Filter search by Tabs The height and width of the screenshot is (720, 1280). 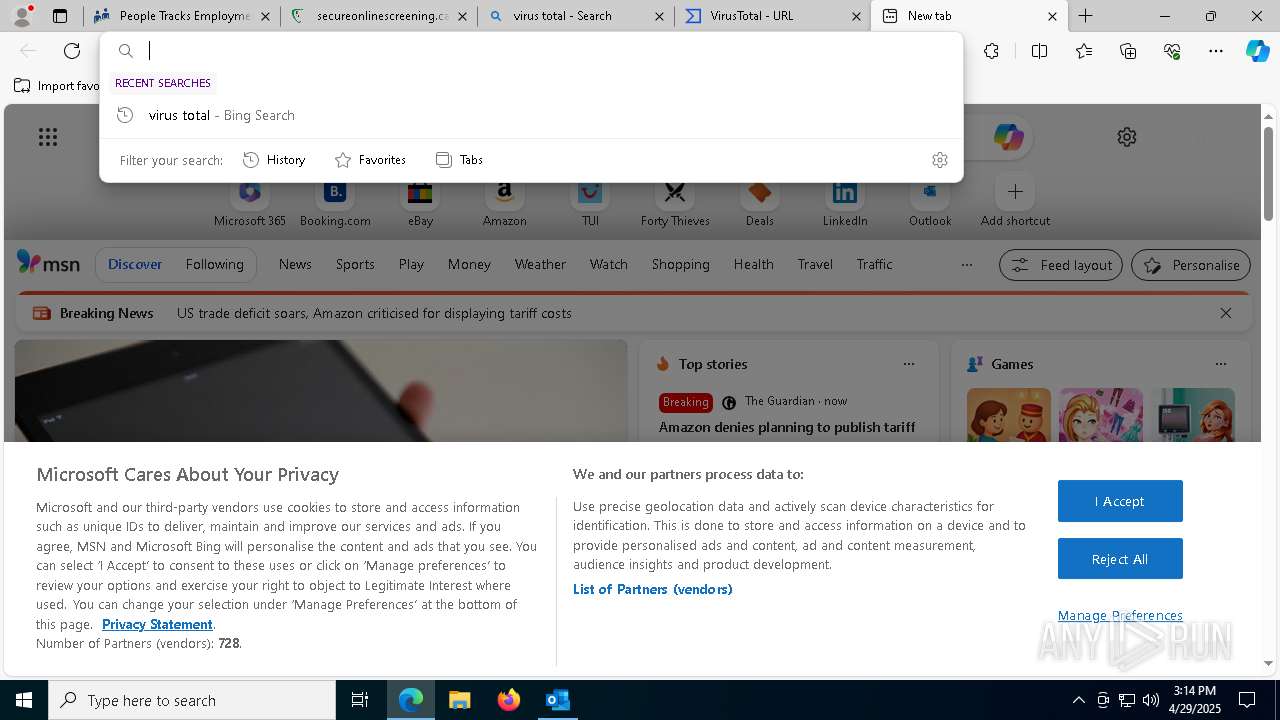pos(459,160)
